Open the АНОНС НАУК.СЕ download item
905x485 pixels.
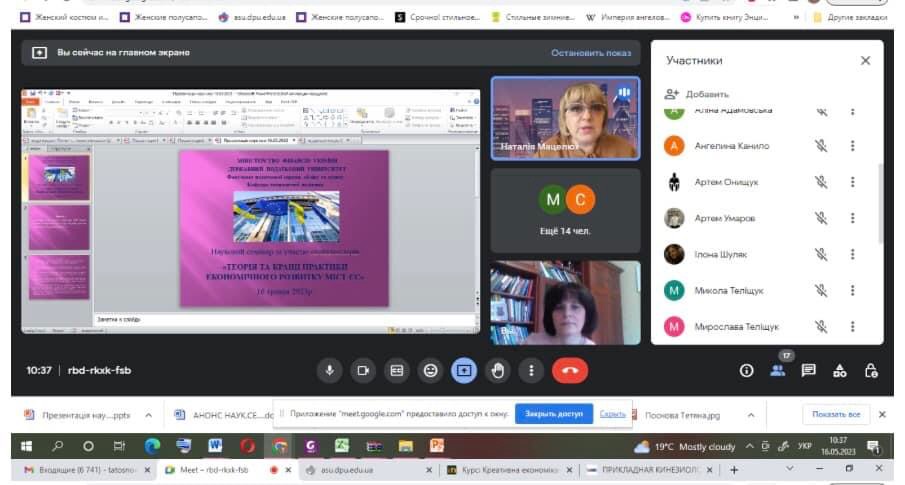pos(225,415)
